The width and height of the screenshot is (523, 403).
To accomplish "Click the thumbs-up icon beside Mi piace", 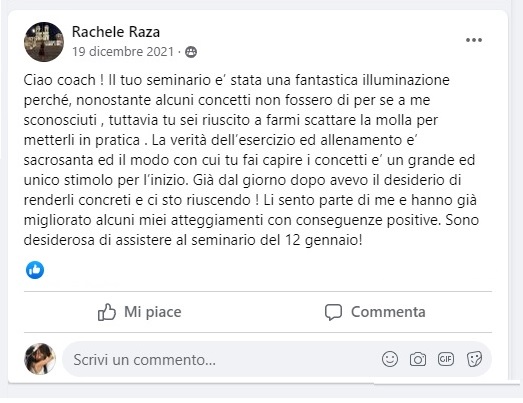I will coord(107,312).
